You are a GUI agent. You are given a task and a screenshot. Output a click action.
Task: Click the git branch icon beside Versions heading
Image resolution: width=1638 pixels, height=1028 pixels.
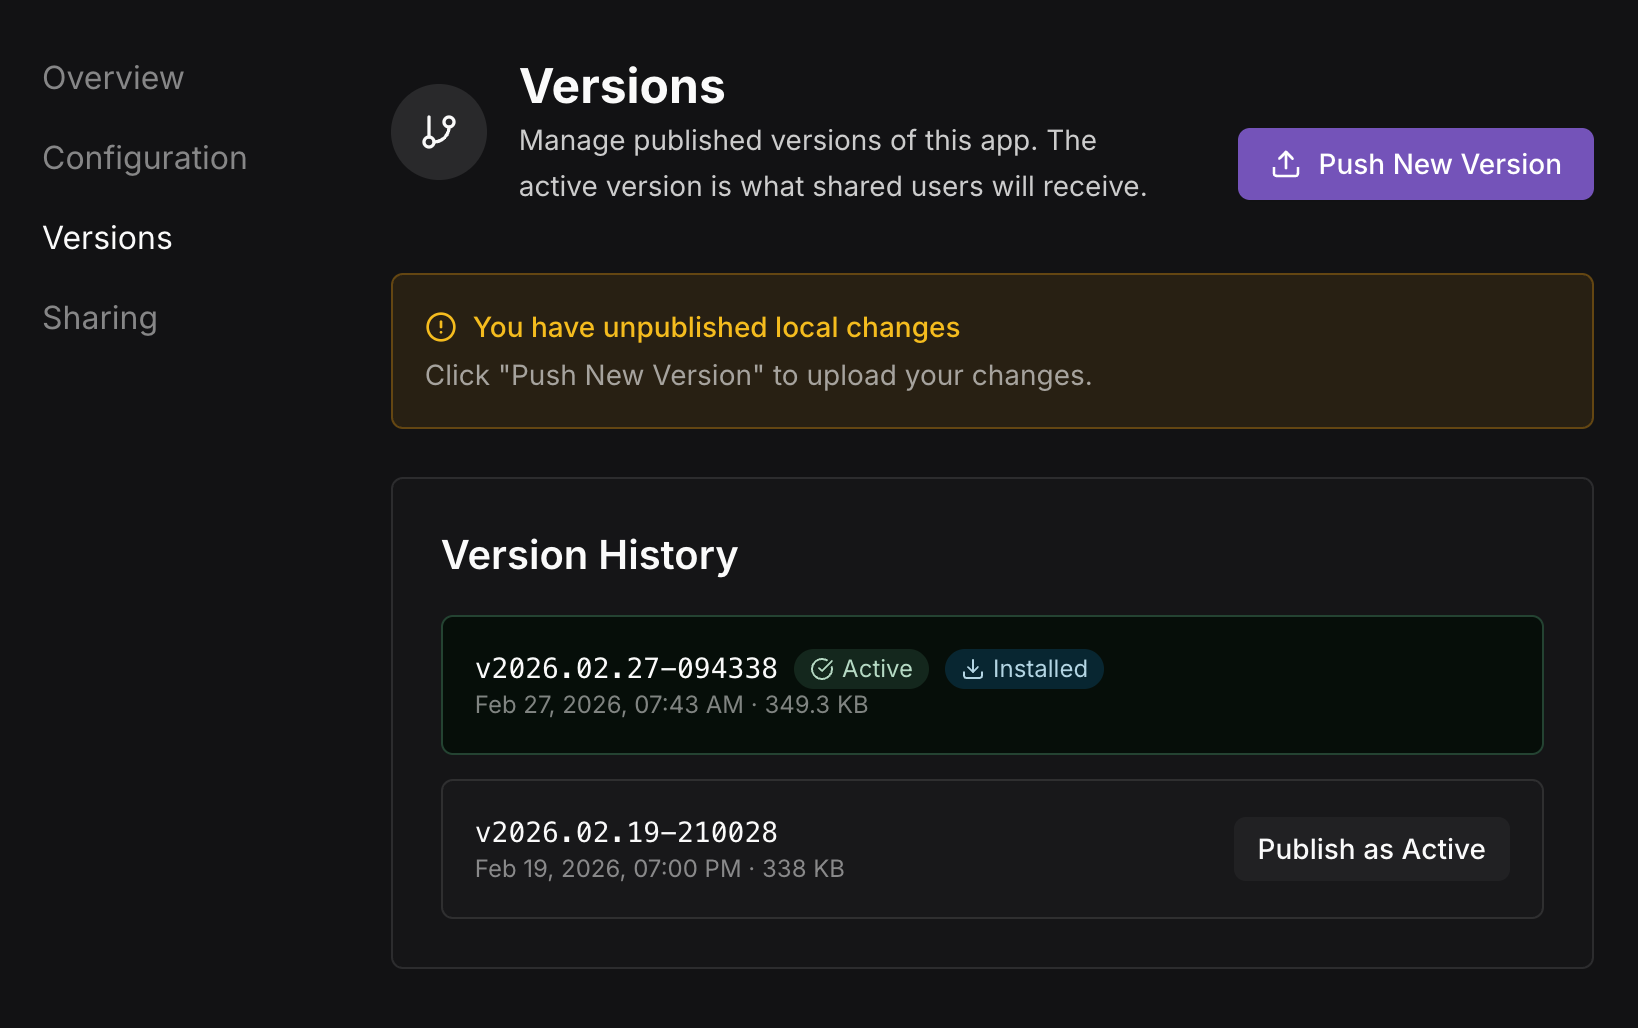click(x=438, y=132)
